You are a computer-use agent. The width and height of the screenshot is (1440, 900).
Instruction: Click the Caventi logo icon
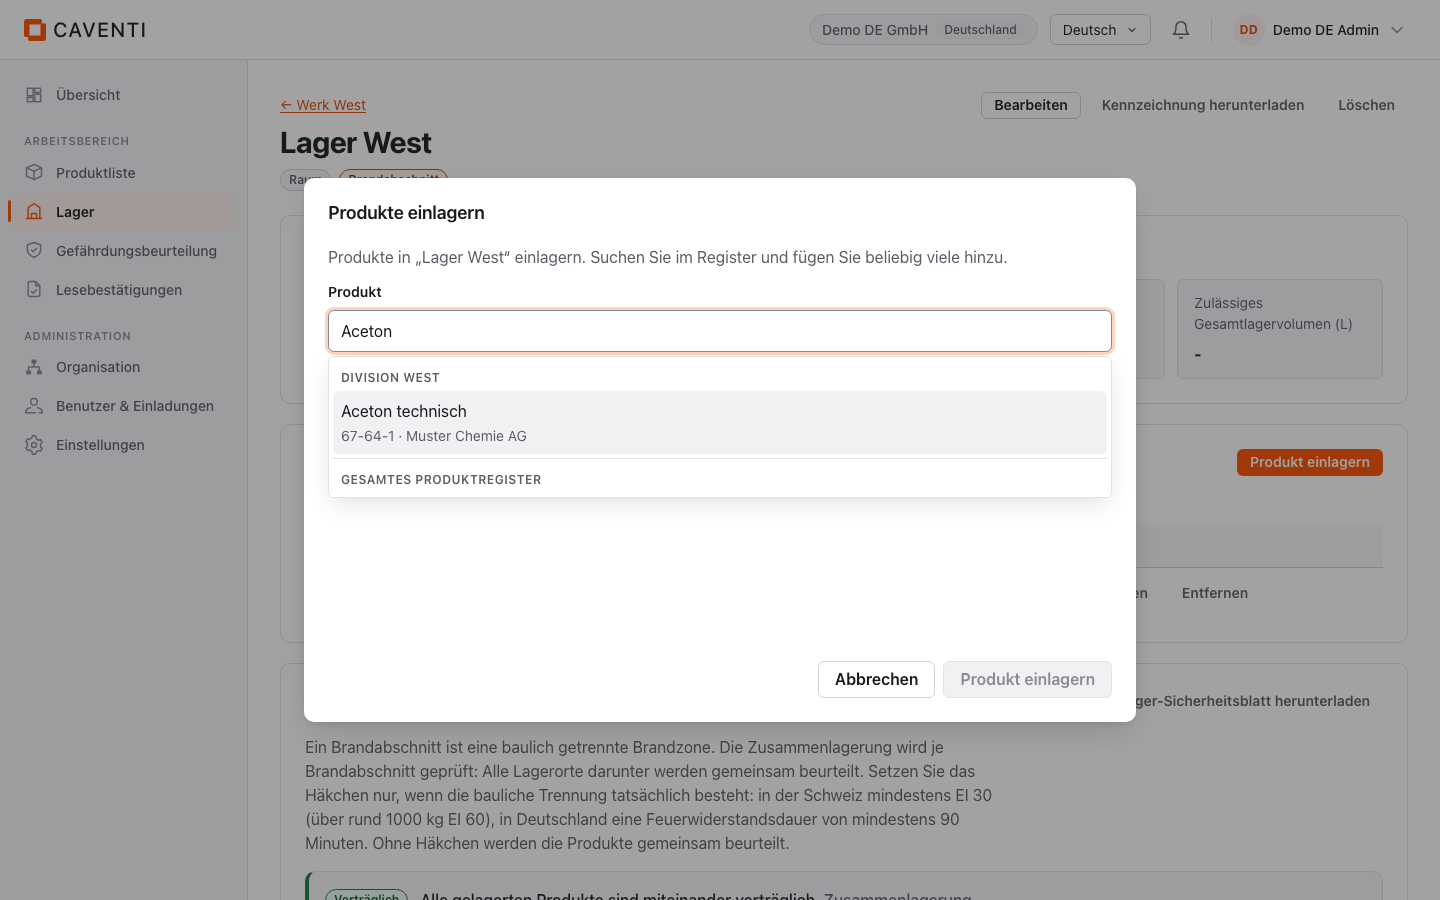[35, 30]
